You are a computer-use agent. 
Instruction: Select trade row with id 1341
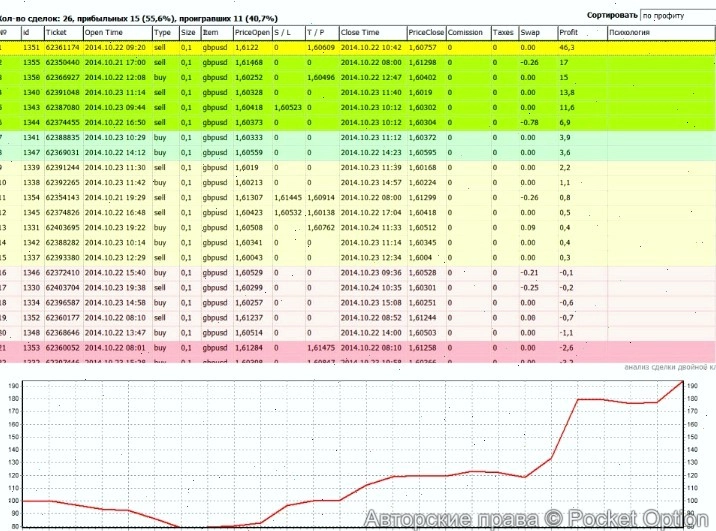pyautogui.click(x=30, y=137)
